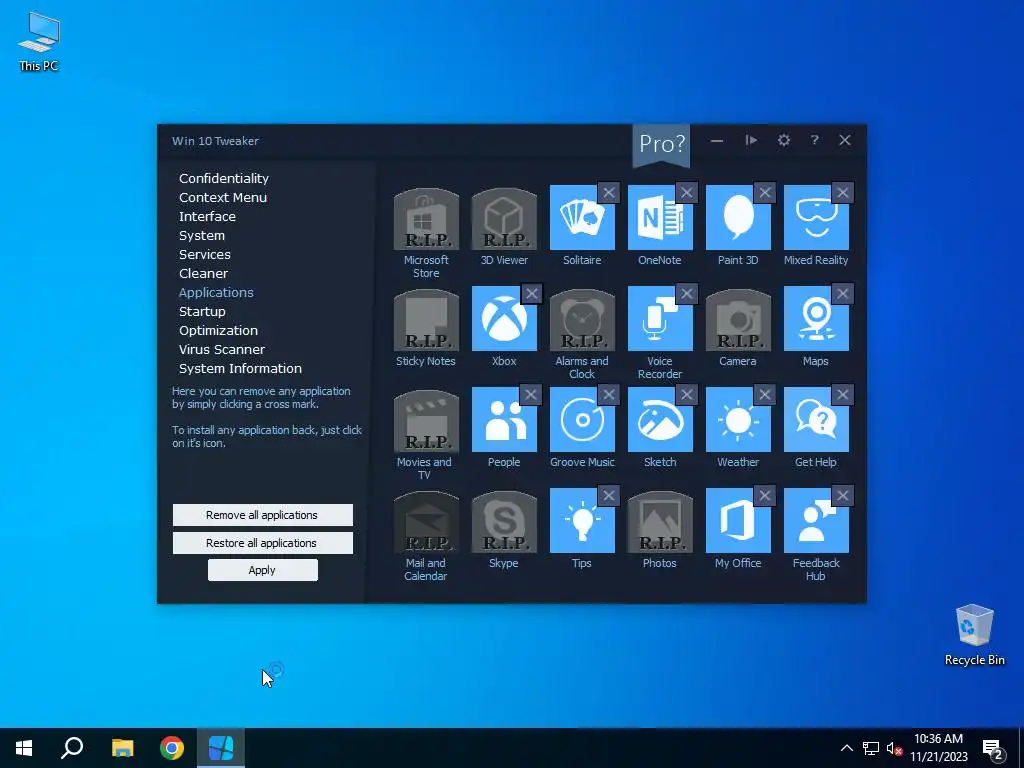Viewport: 1024px width, 768px height.
Task: Click the Sketch app tile
Action: tap(660, 420)
